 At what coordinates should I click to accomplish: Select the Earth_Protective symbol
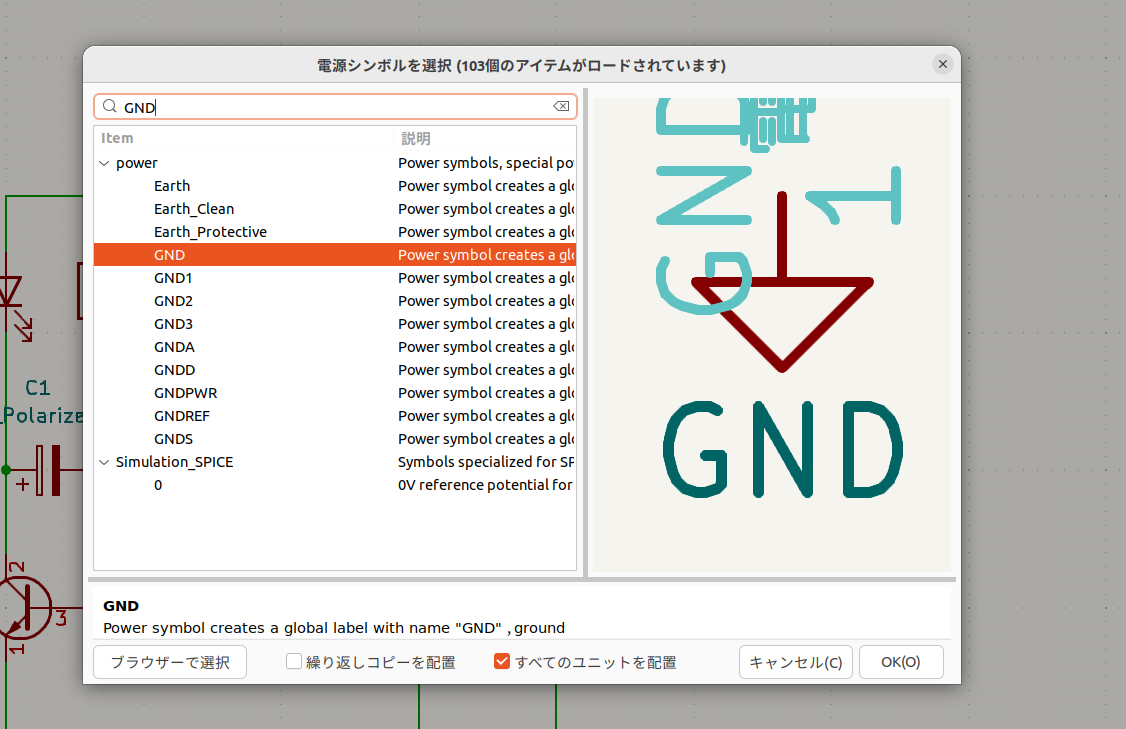pyautogui.click(x=210, y=232)
